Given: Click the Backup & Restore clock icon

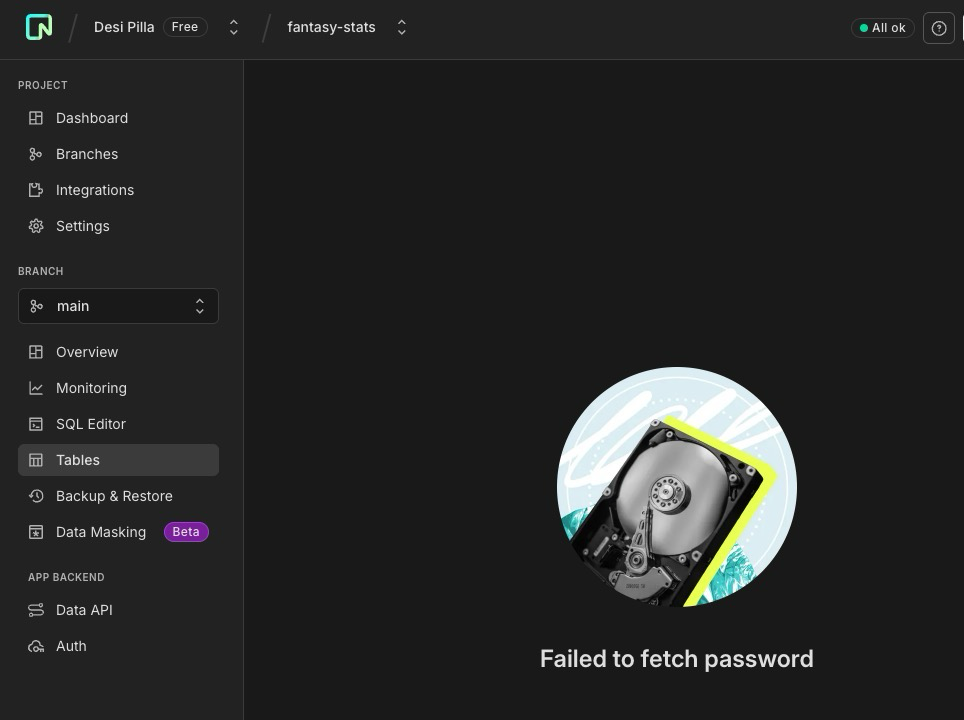Looking at the screenshot, I should 37,496.
